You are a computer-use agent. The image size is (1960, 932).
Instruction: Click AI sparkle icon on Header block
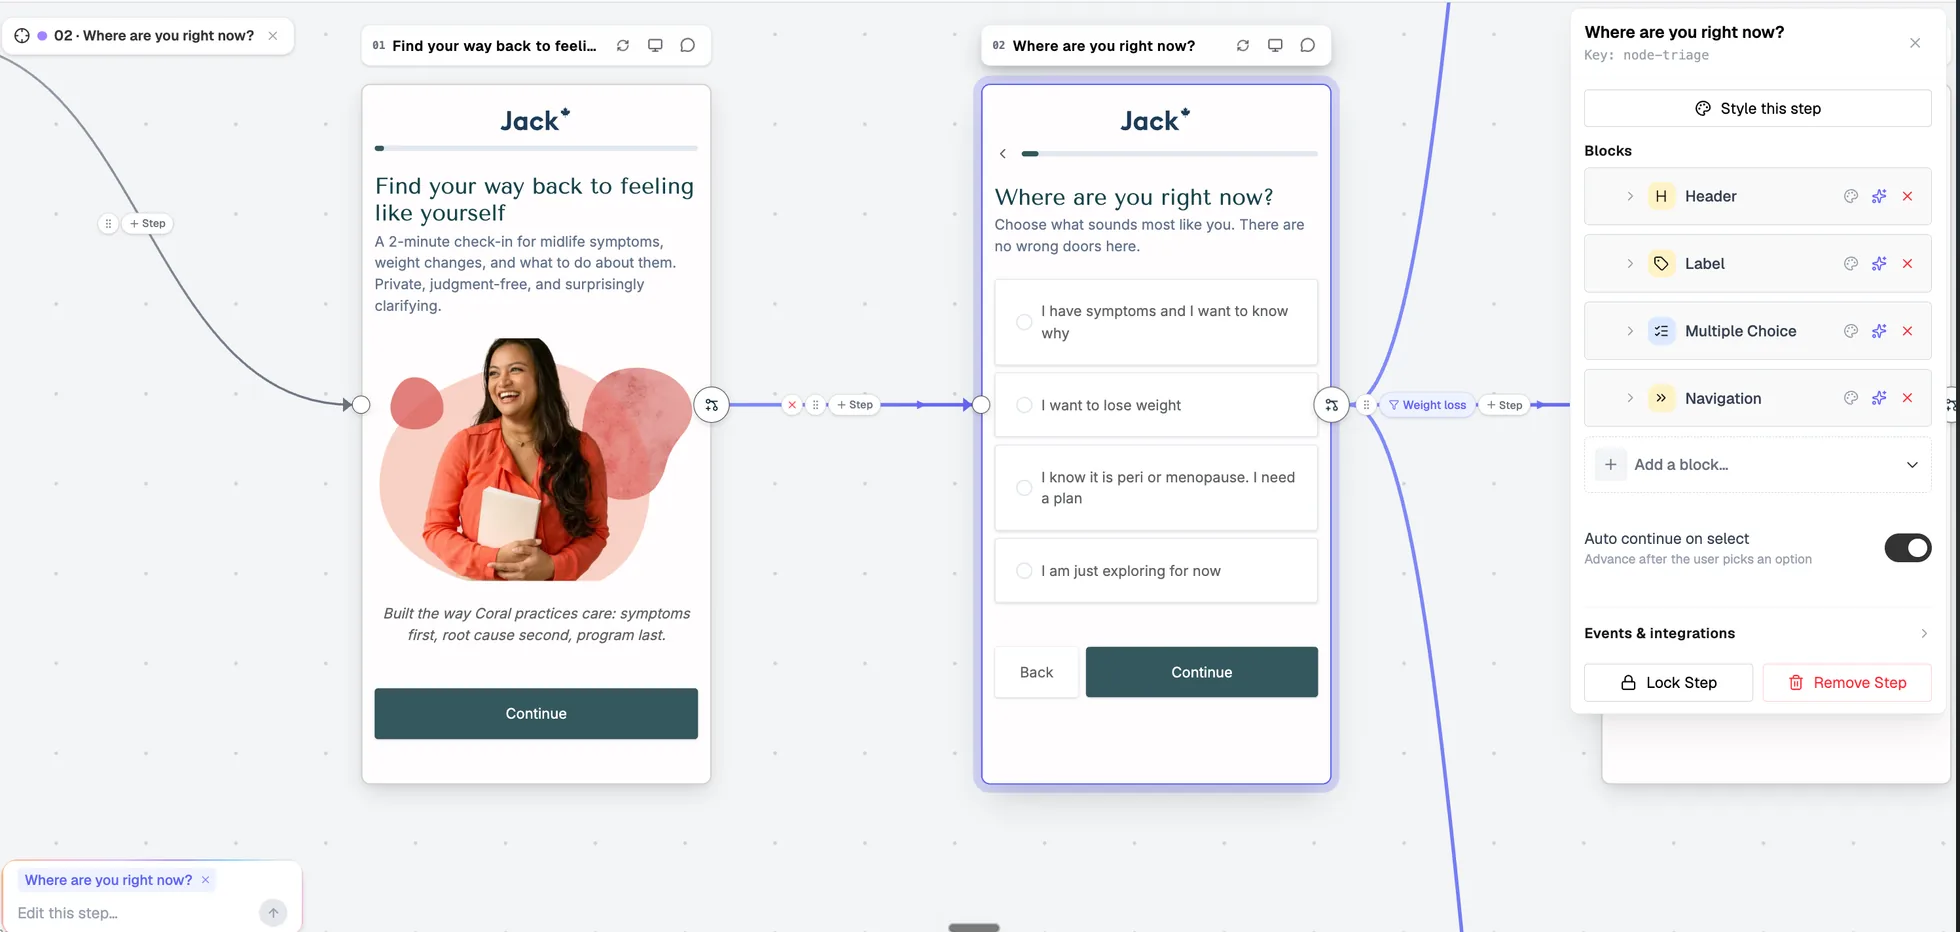[x=1879, y=196]
